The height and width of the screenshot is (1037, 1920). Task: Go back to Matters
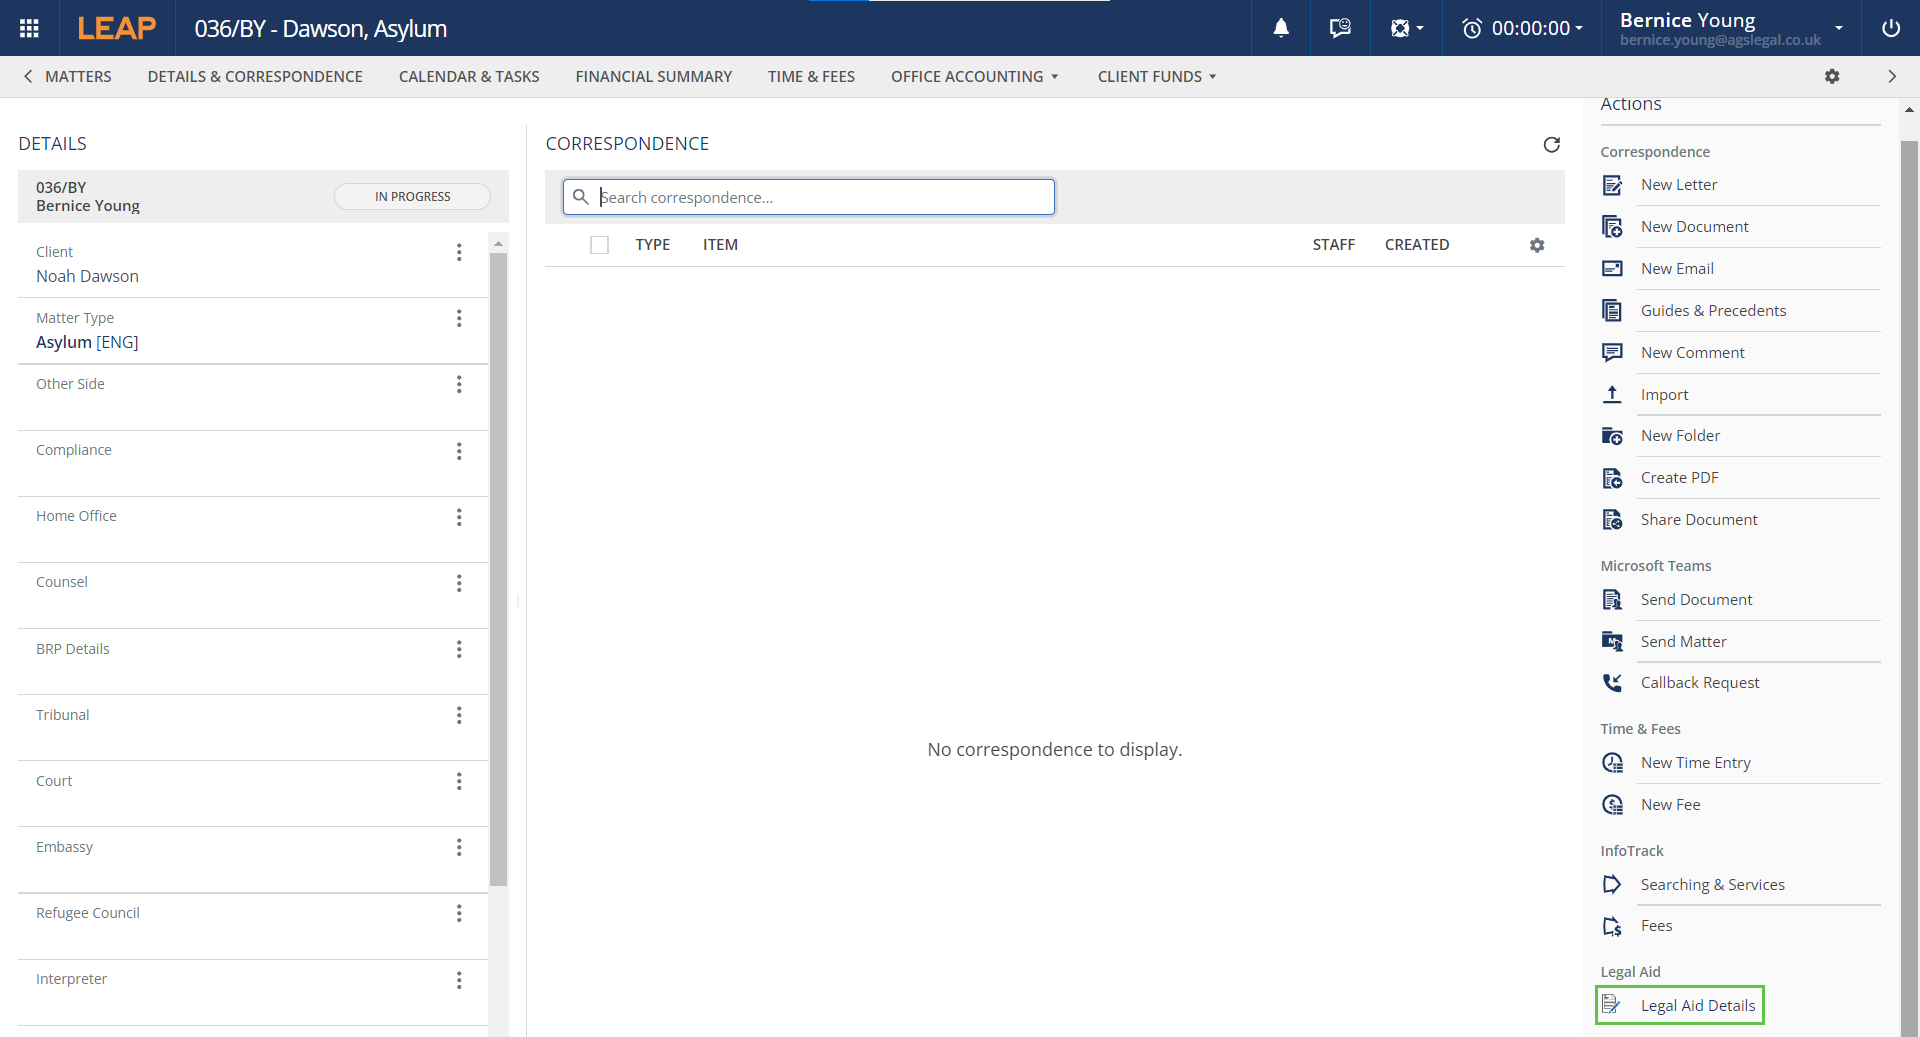tap(67, 77)
